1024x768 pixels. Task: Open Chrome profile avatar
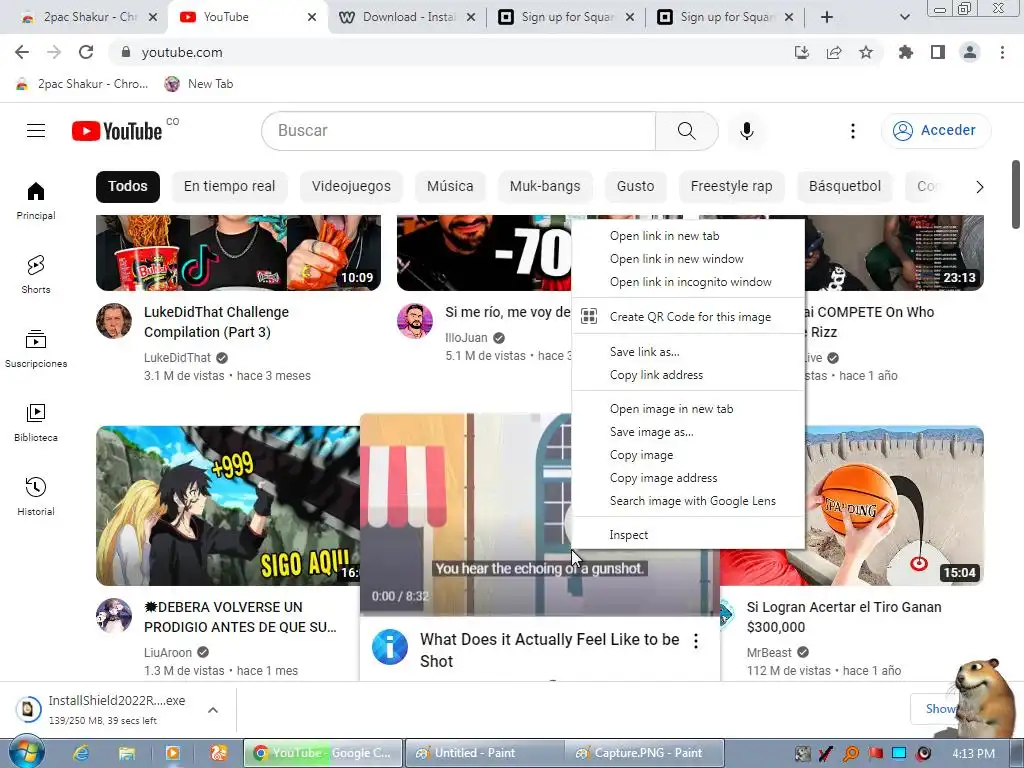pyautogui.click(x=970, y=52)
